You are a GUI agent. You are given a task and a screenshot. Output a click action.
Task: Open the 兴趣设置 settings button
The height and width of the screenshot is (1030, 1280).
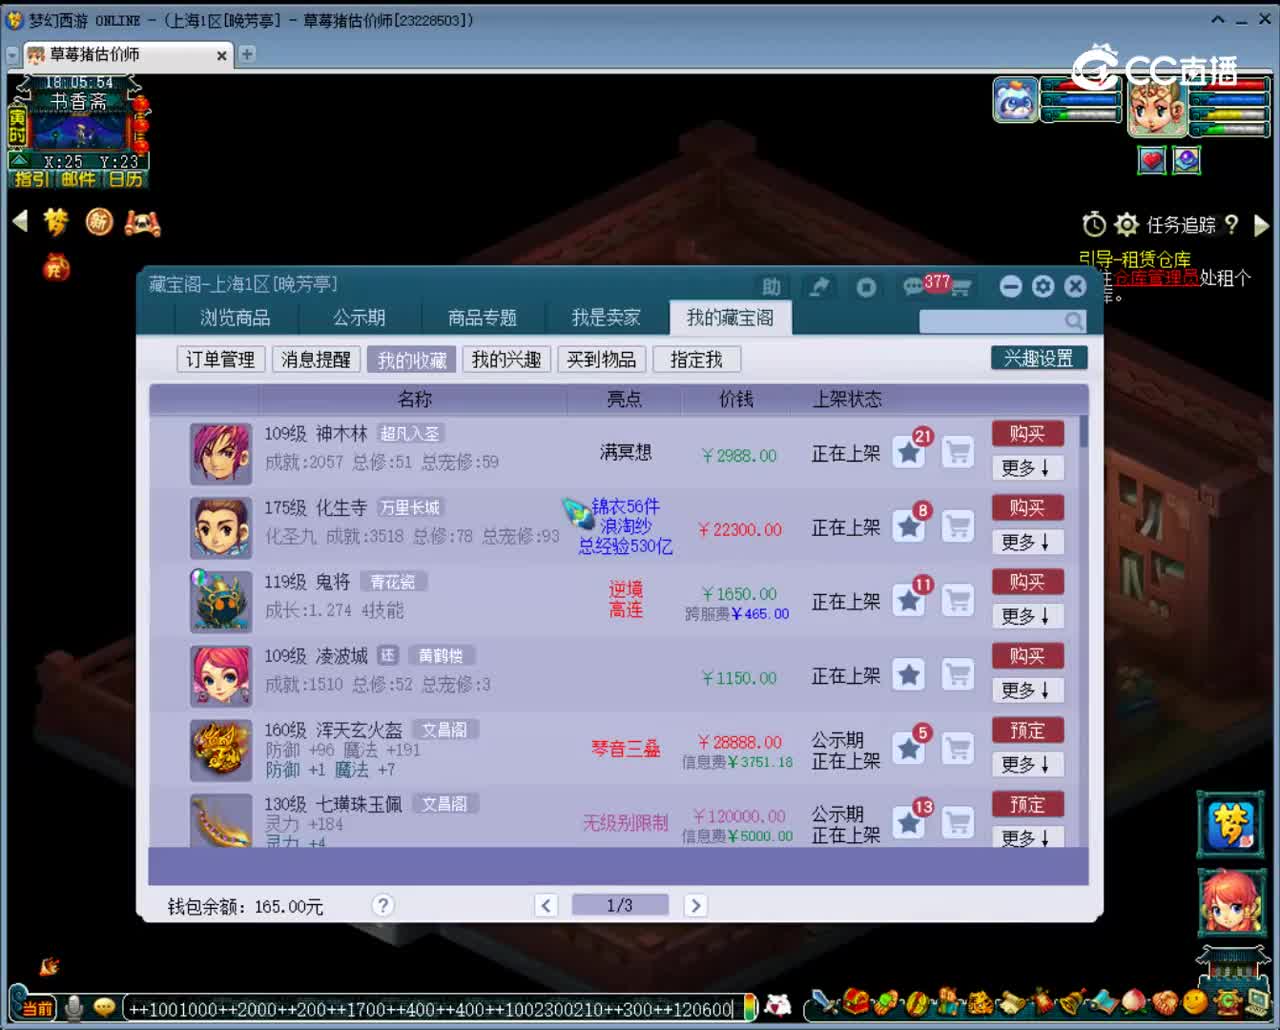pyautogui.click(x=1038, y=358)
